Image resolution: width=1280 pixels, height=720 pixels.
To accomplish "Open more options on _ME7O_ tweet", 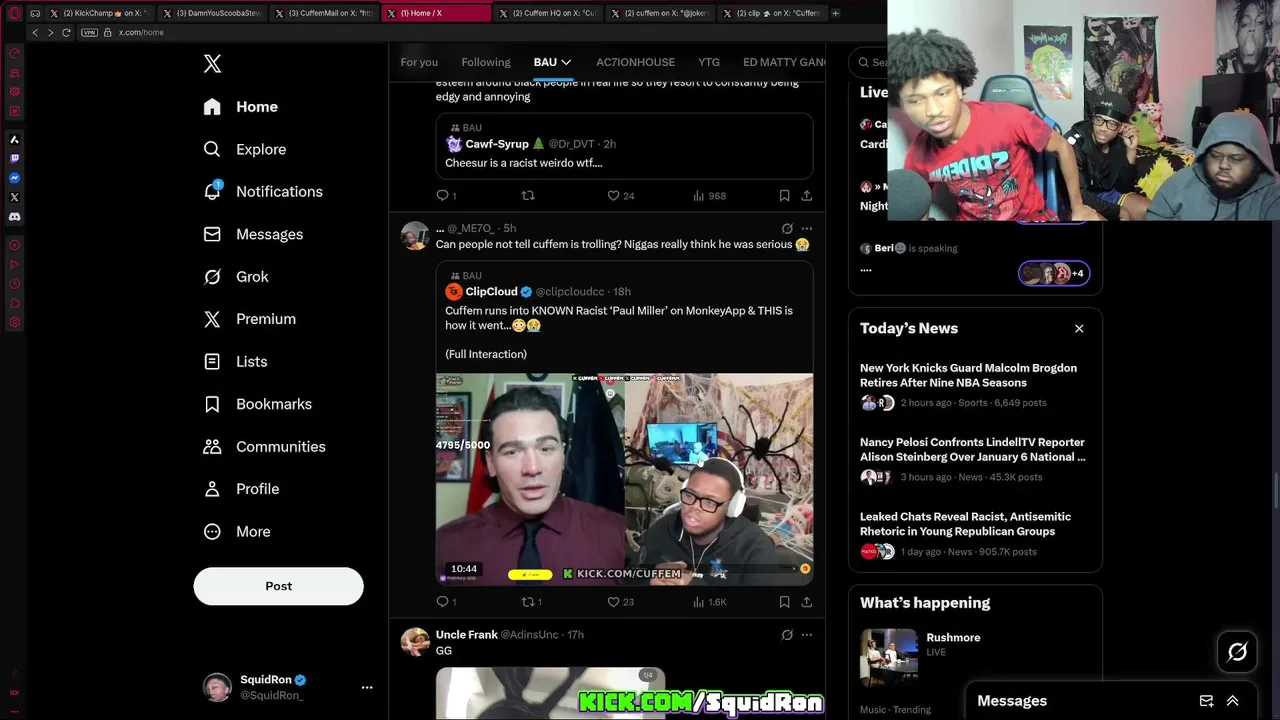I will coord(806,228).
